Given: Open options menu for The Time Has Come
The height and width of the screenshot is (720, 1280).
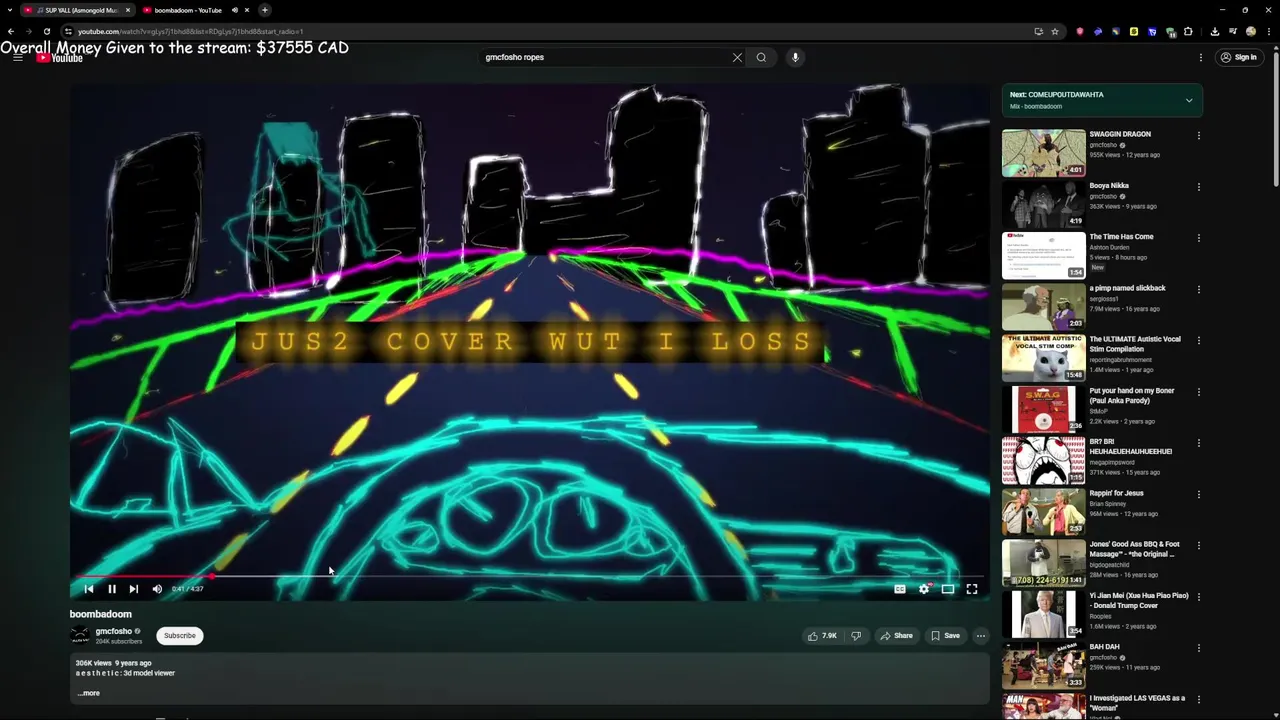Looking at the screenshot, I should click(1198, 238).
